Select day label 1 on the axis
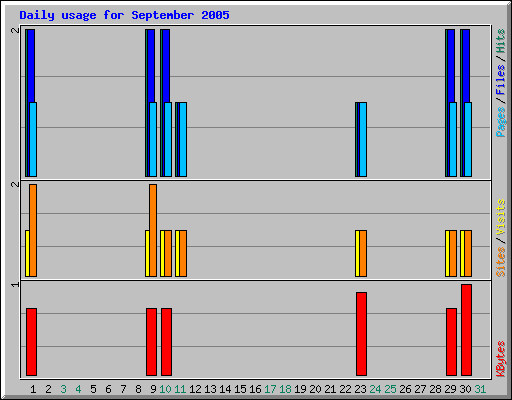Screen dimensions: 512x400 pos(33,389)
